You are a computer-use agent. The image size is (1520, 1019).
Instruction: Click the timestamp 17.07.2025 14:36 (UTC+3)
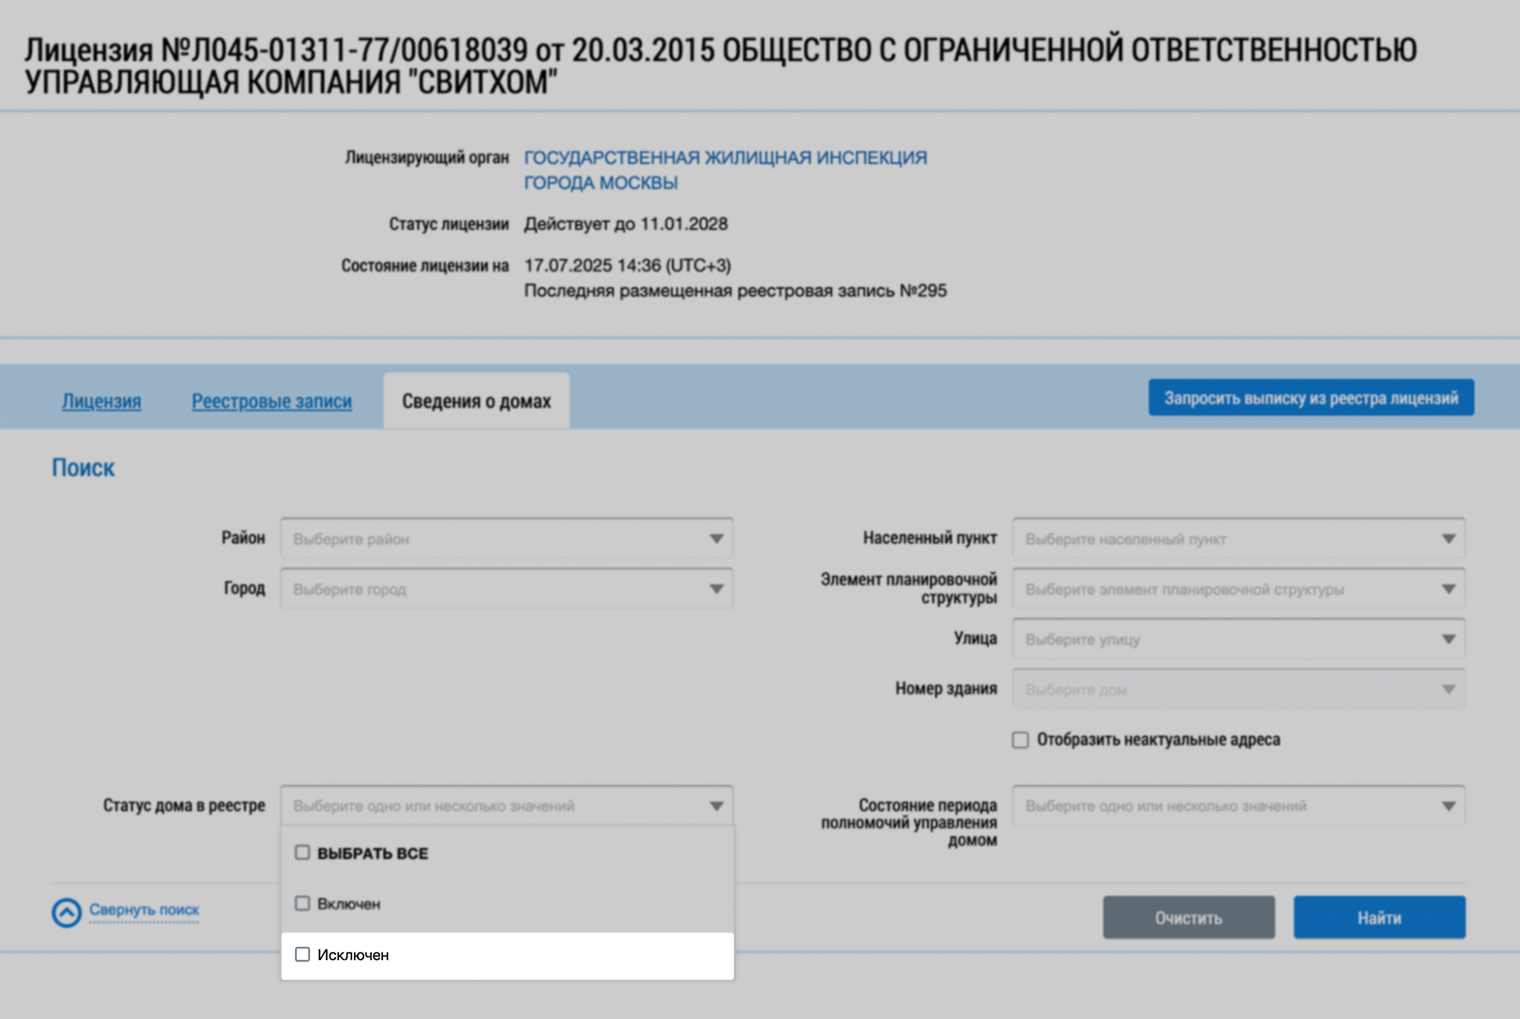coord(627,265)
